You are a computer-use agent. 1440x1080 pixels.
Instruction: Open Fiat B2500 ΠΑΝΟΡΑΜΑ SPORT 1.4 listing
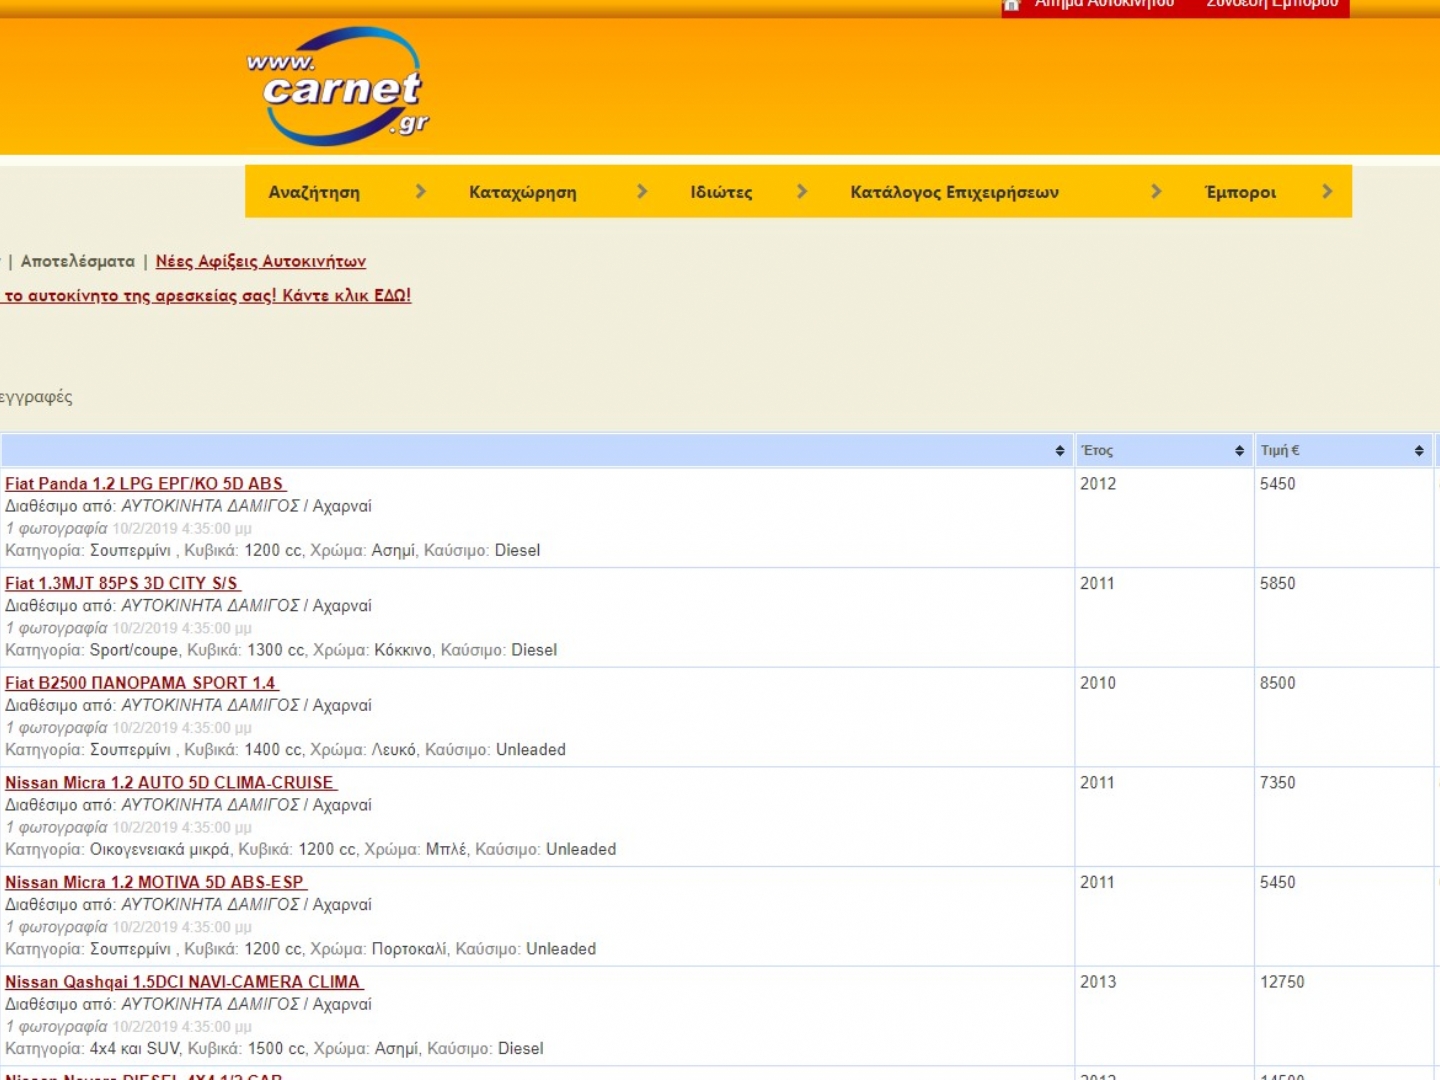click(x=141, y=683)
